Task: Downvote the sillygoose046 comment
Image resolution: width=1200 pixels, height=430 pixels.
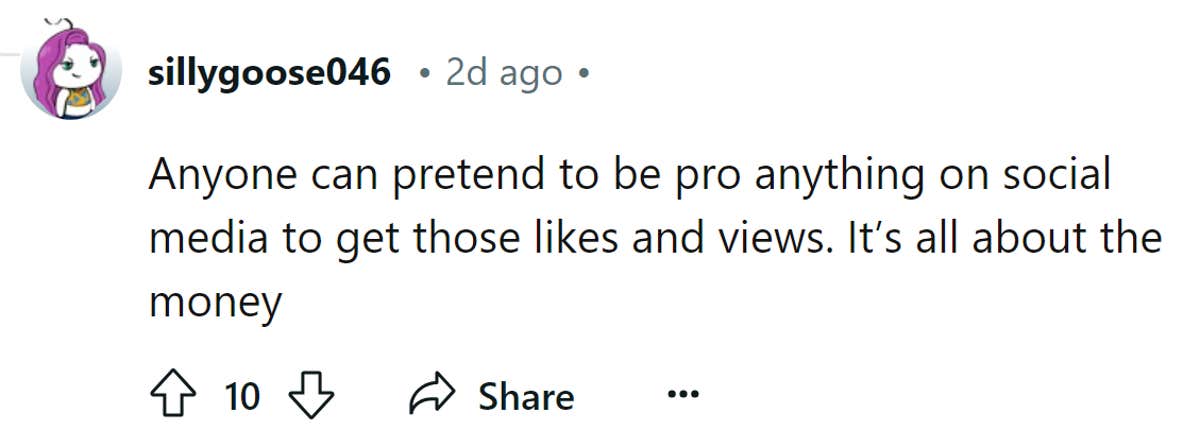Action: click(309, 397)
